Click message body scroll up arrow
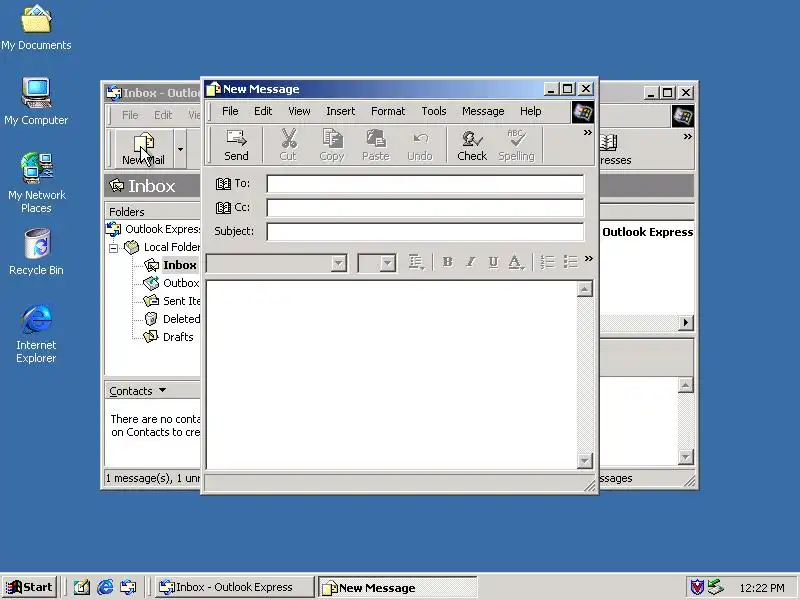 click(x=585, y=289)
